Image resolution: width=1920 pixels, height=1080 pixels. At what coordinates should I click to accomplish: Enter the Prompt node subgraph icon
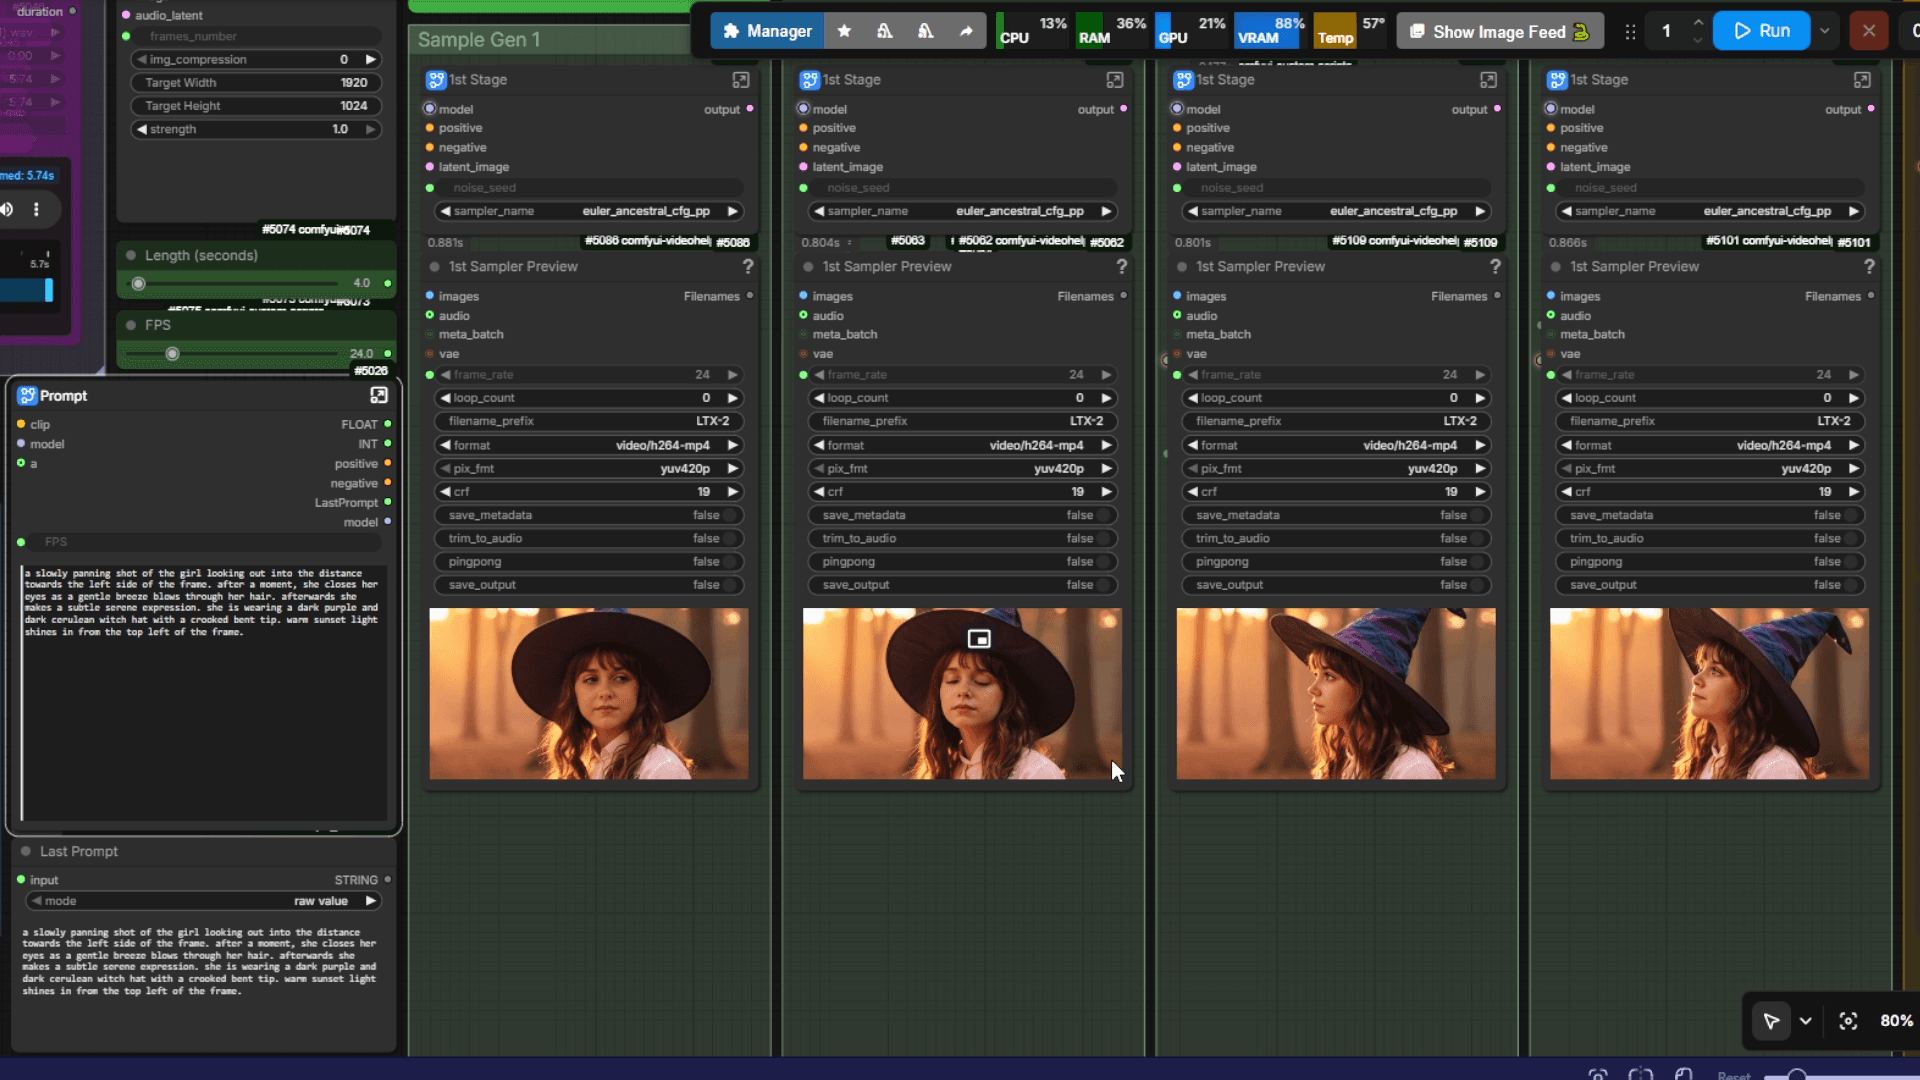[379, 395]
